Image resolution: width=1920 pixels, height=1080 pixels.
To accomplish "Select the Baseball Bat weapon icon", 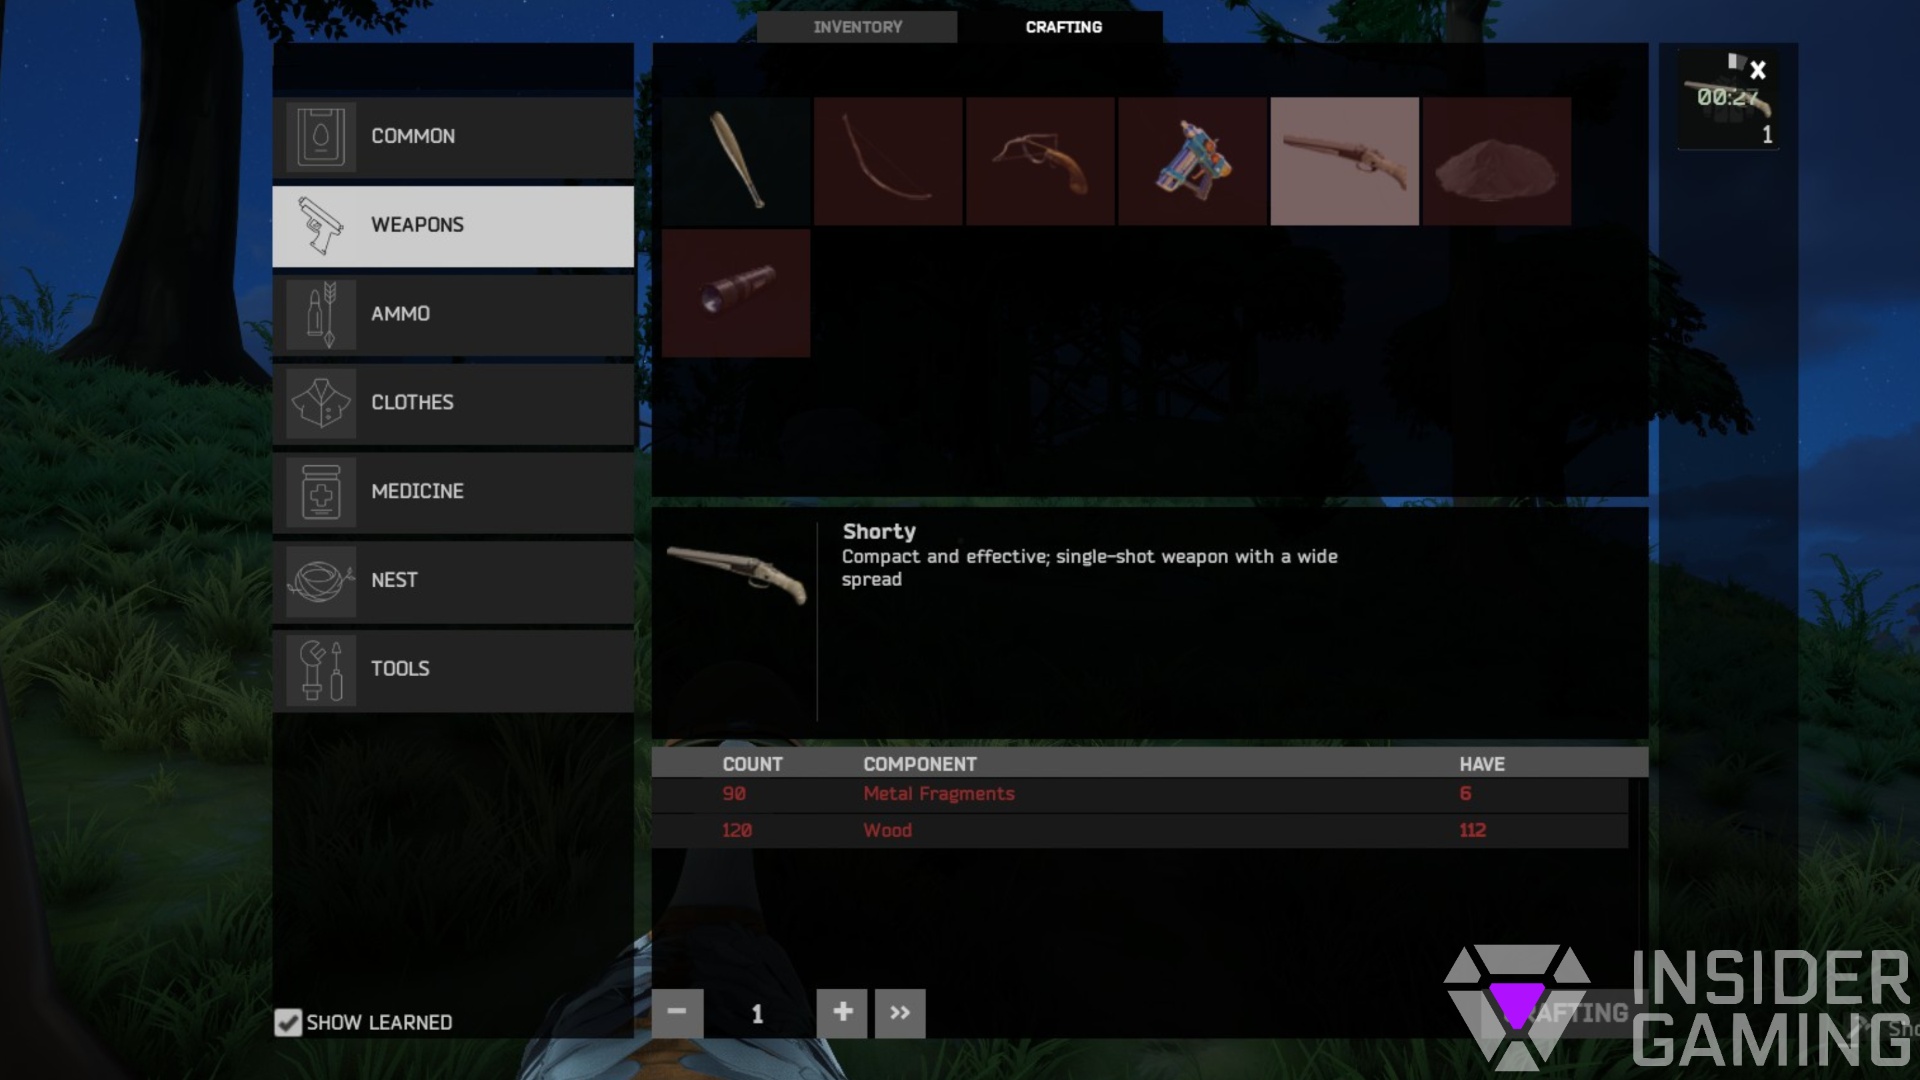I will pyautogui.click(x=737, y=160).
